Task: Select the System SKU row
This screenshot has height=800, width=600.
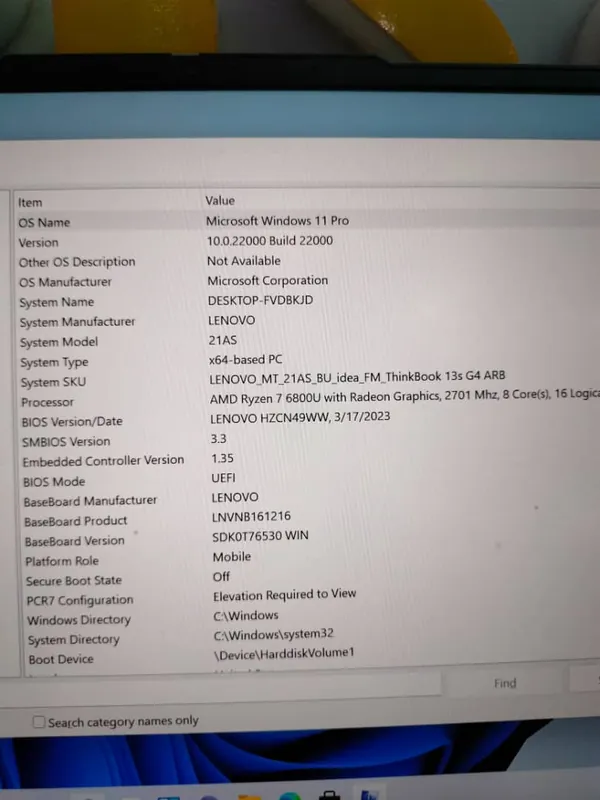Action: click(53, 382)
